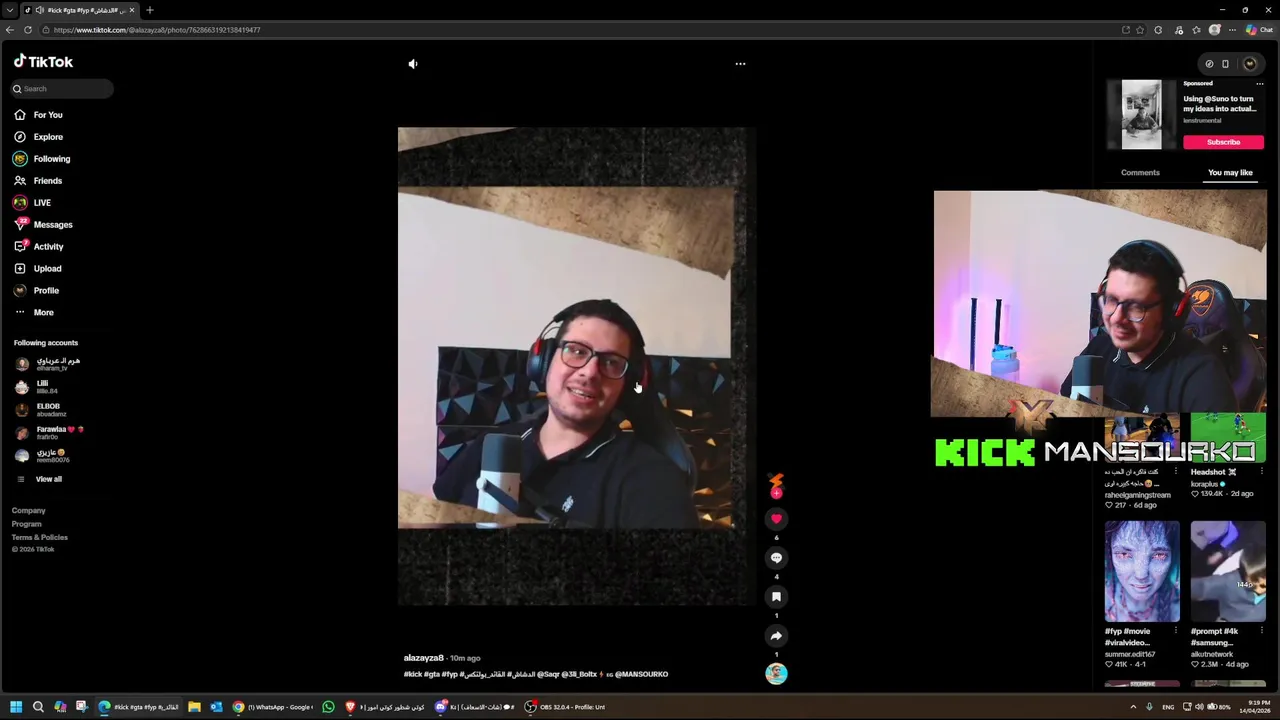Expand the Company footer section
Viewport: 1280px width, 720px height.
pos(28,511)
